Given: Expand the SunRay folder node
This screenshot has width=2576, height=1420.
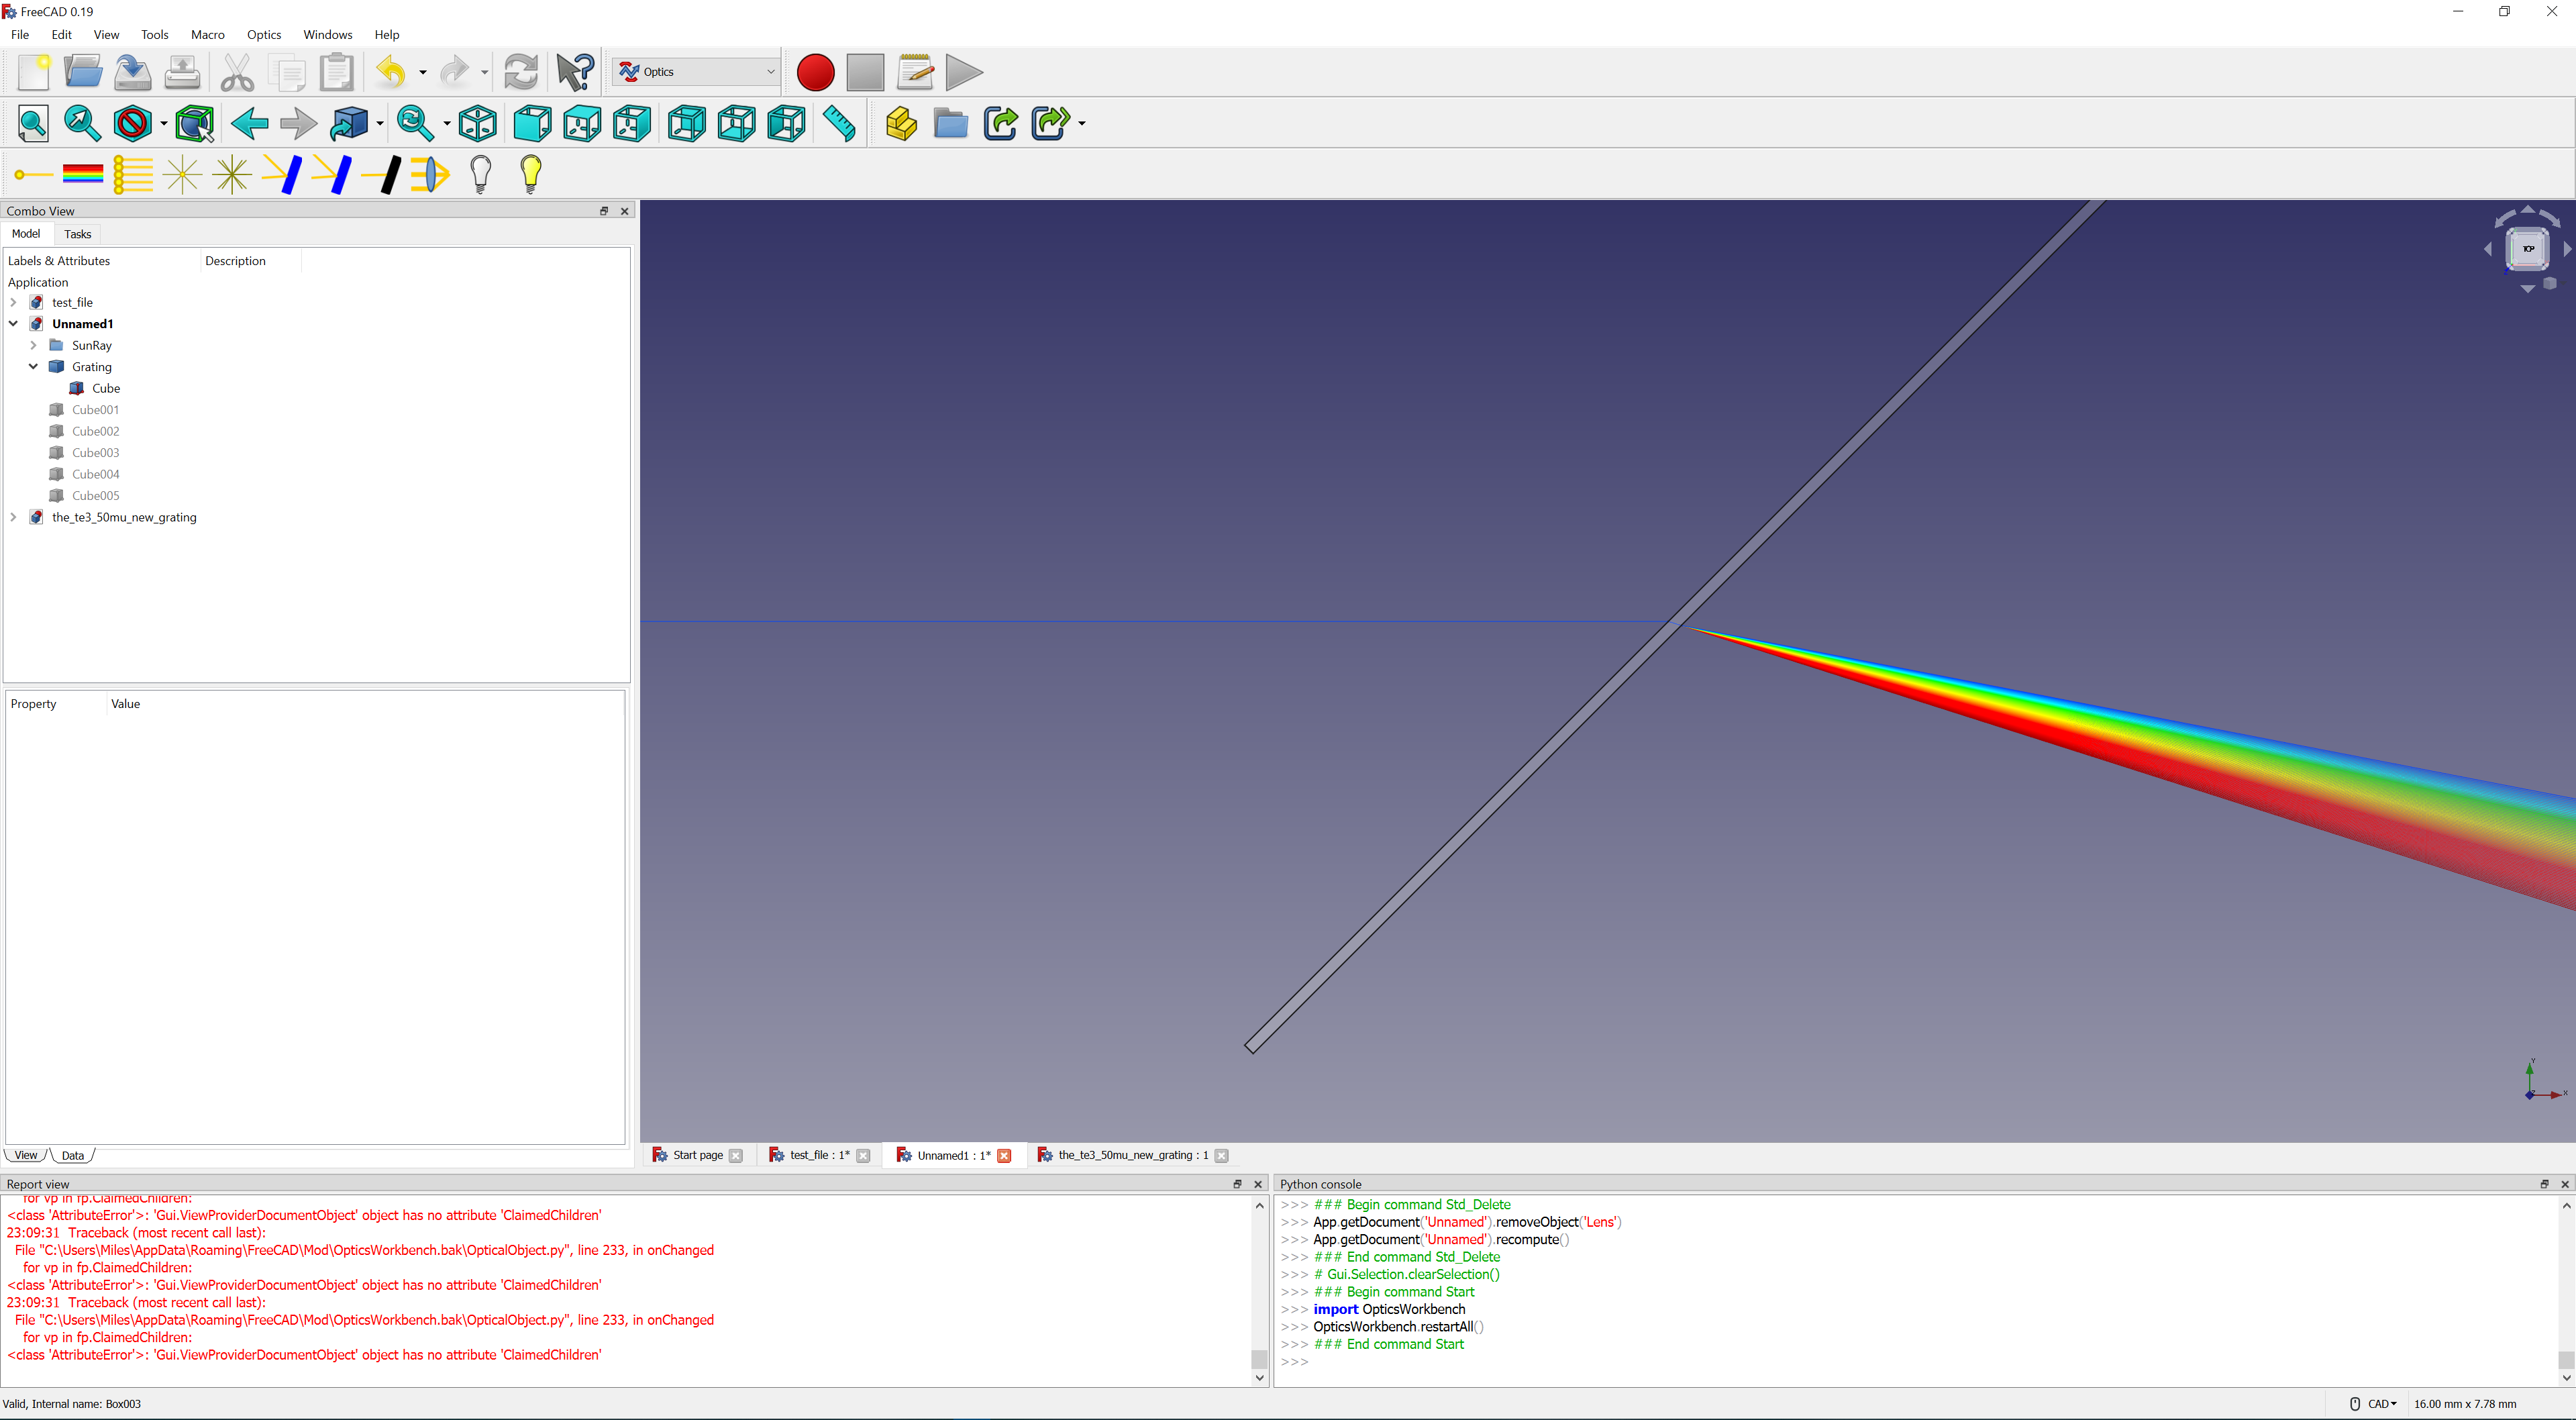Looking at the screenshot, I should [33, 345].
